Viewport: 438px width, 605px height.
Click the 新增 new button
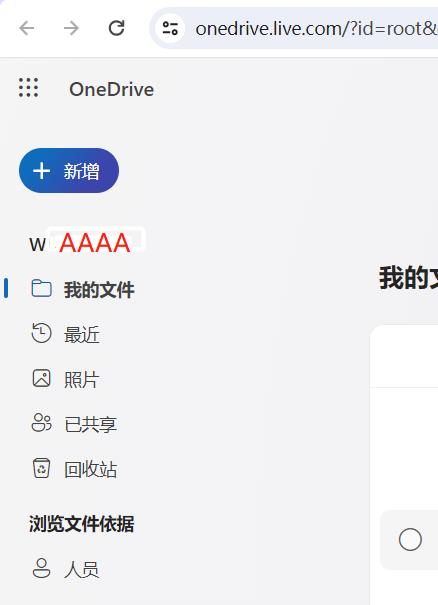pos(69,171)
